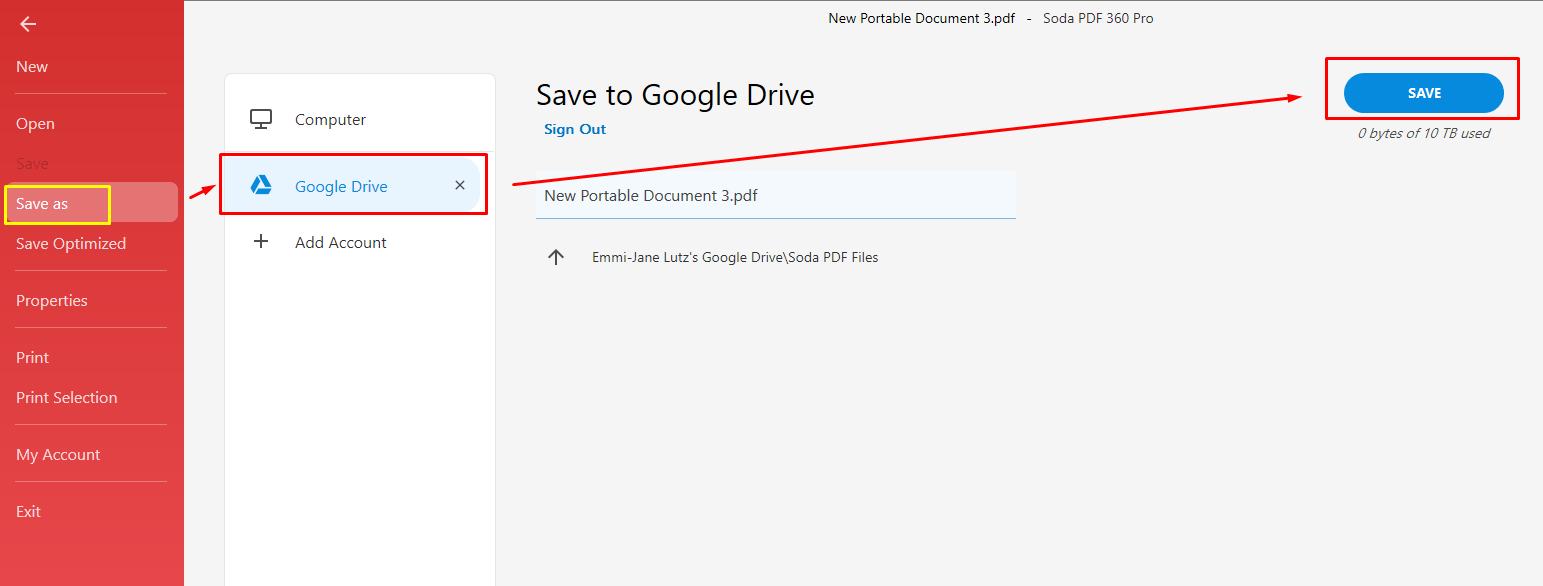Click the Google Drive logo icon

[x=261, y=185]
